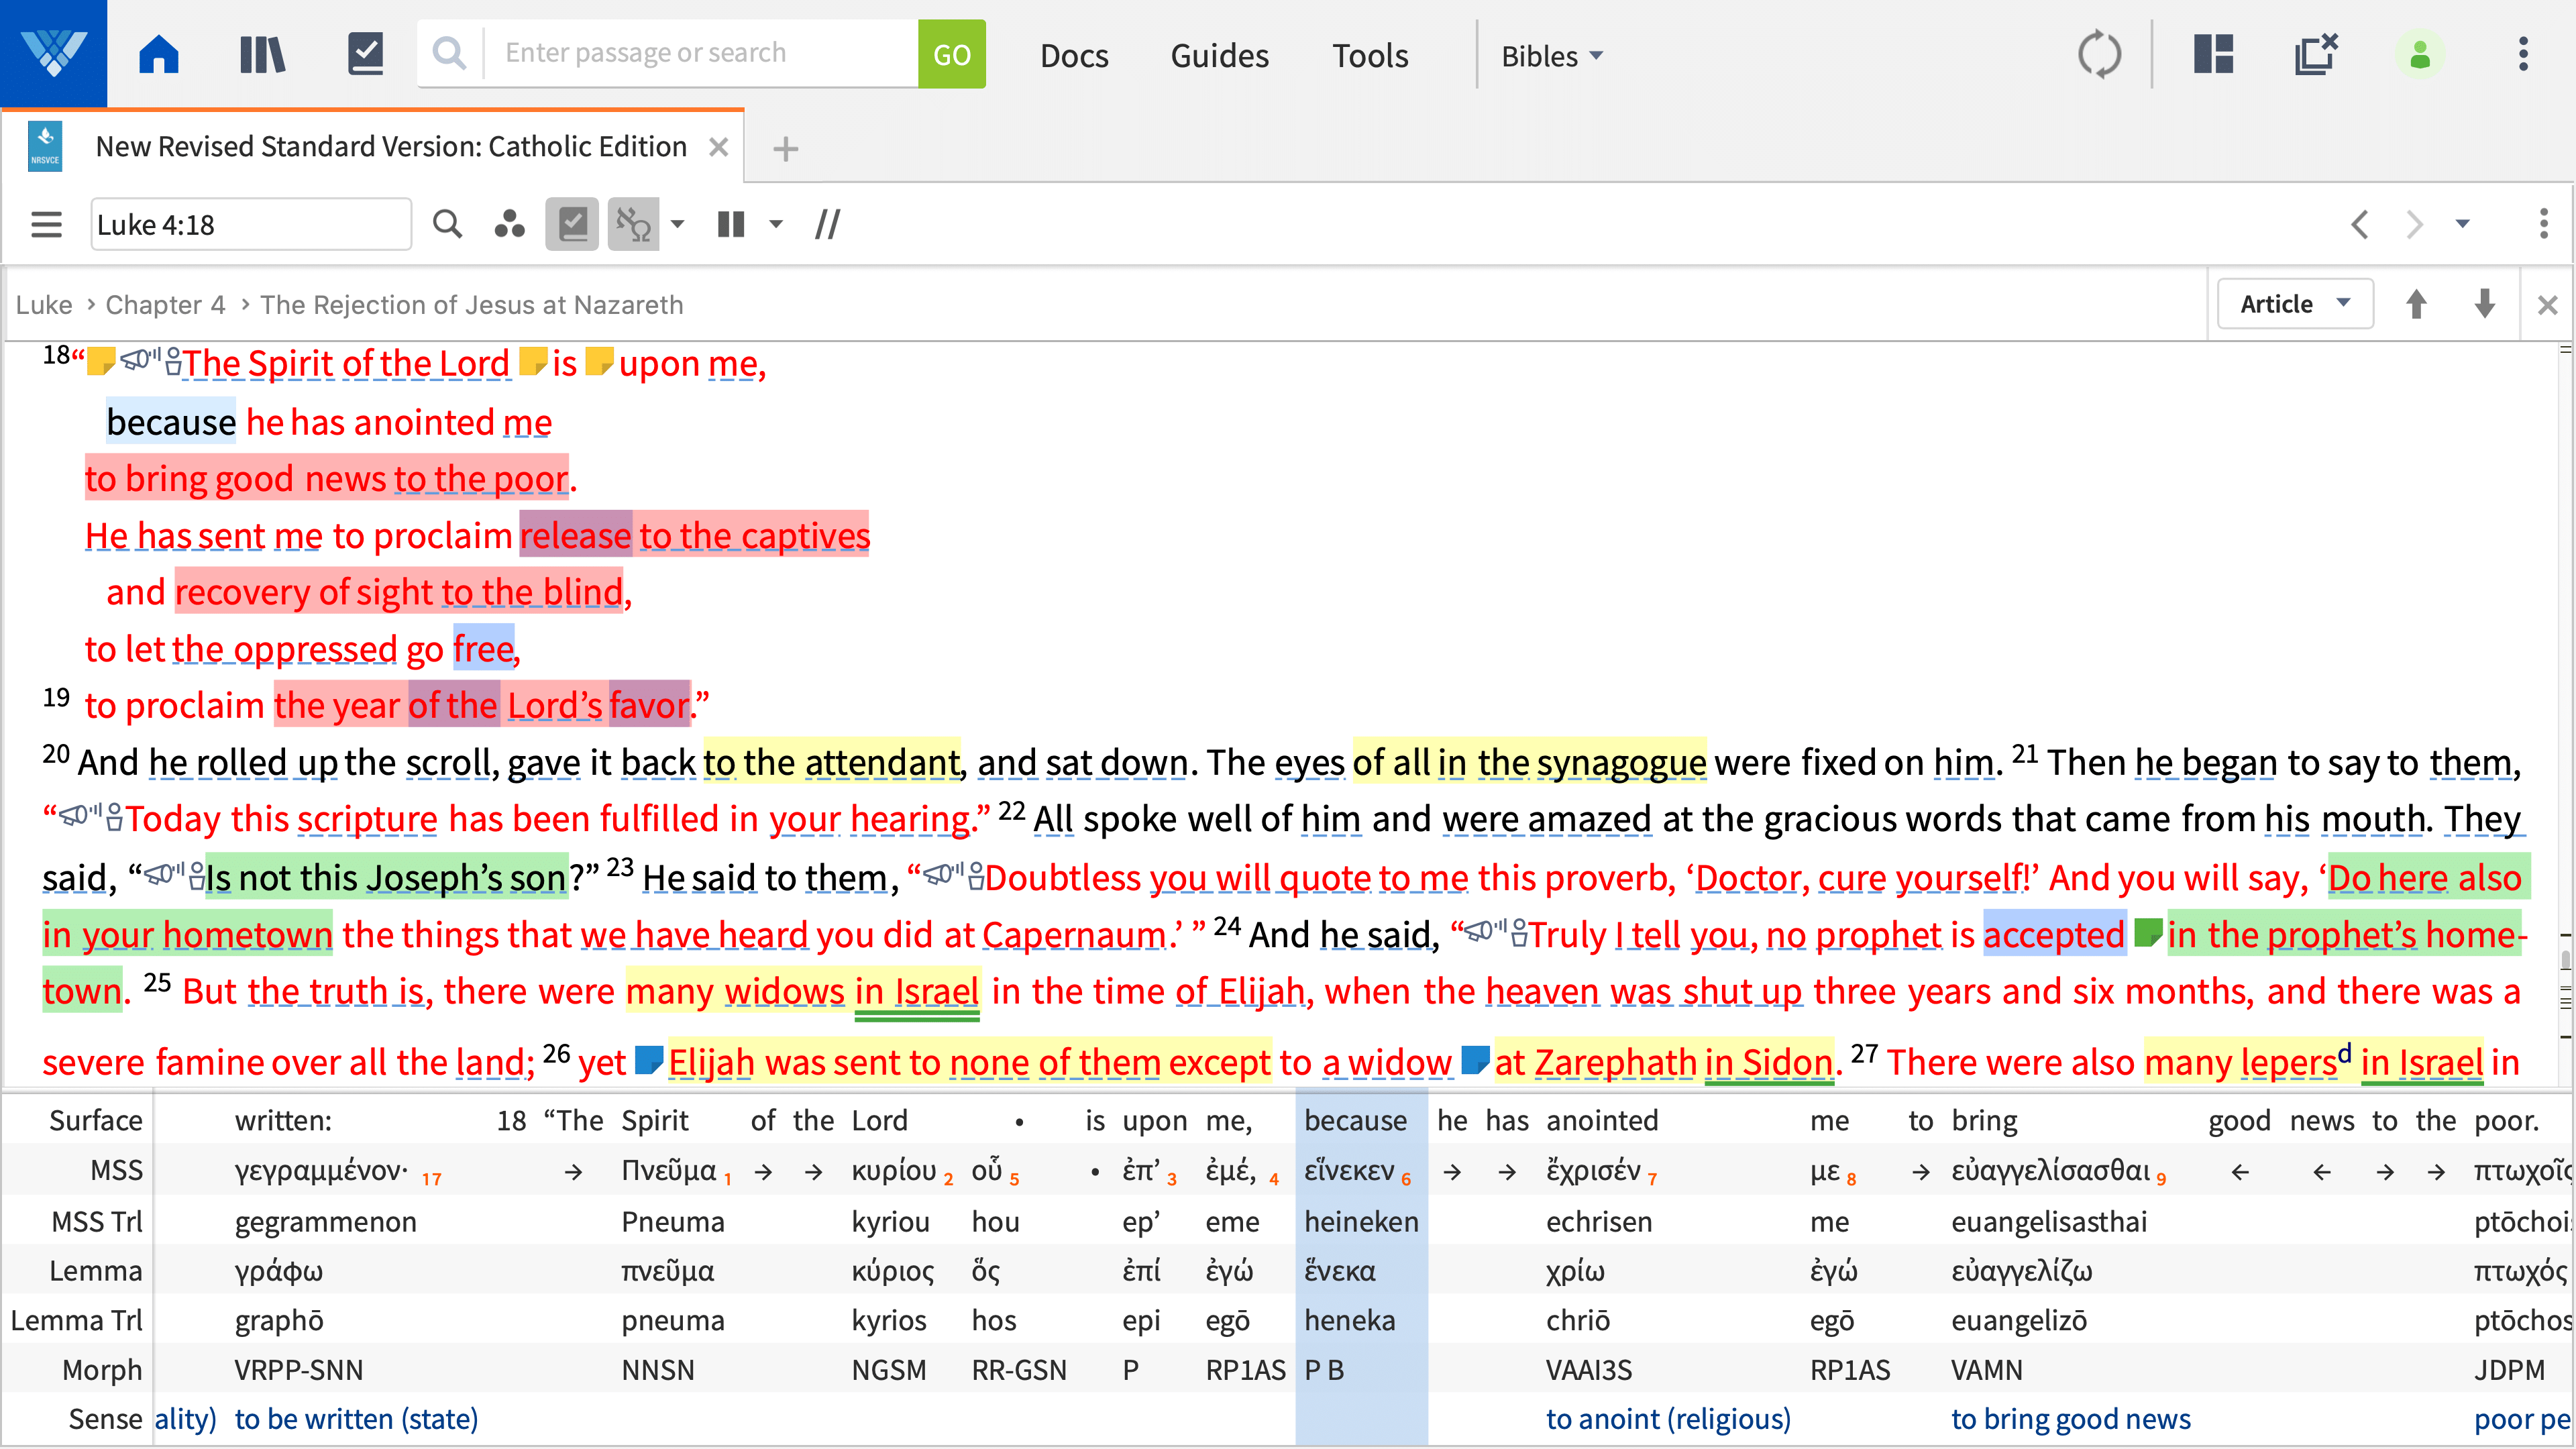2576x1449 pixels.
Task: Navigate back with left chevron
Action: (x=2360, y=224)
